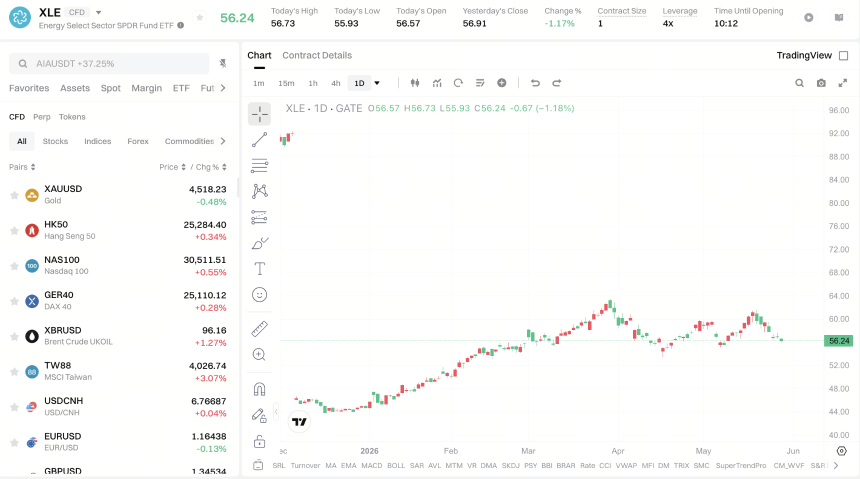Select the crosshair cursor tool
Viewport: 860px width, 479px height.
(259, 114)
